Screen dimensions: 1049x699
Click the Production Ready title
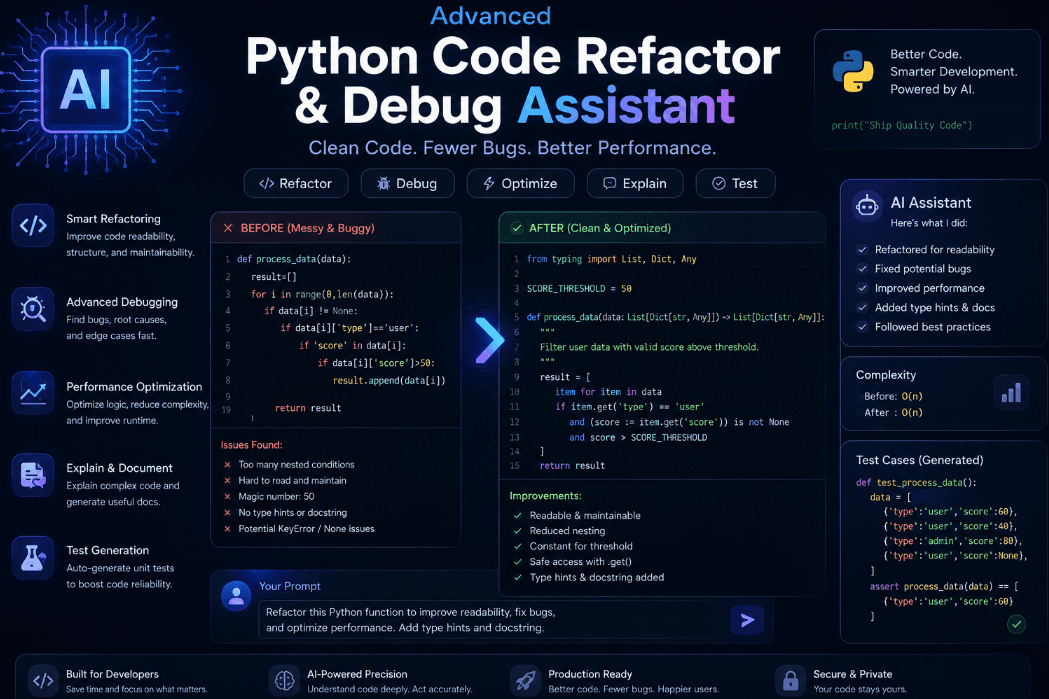coord(590,674)
